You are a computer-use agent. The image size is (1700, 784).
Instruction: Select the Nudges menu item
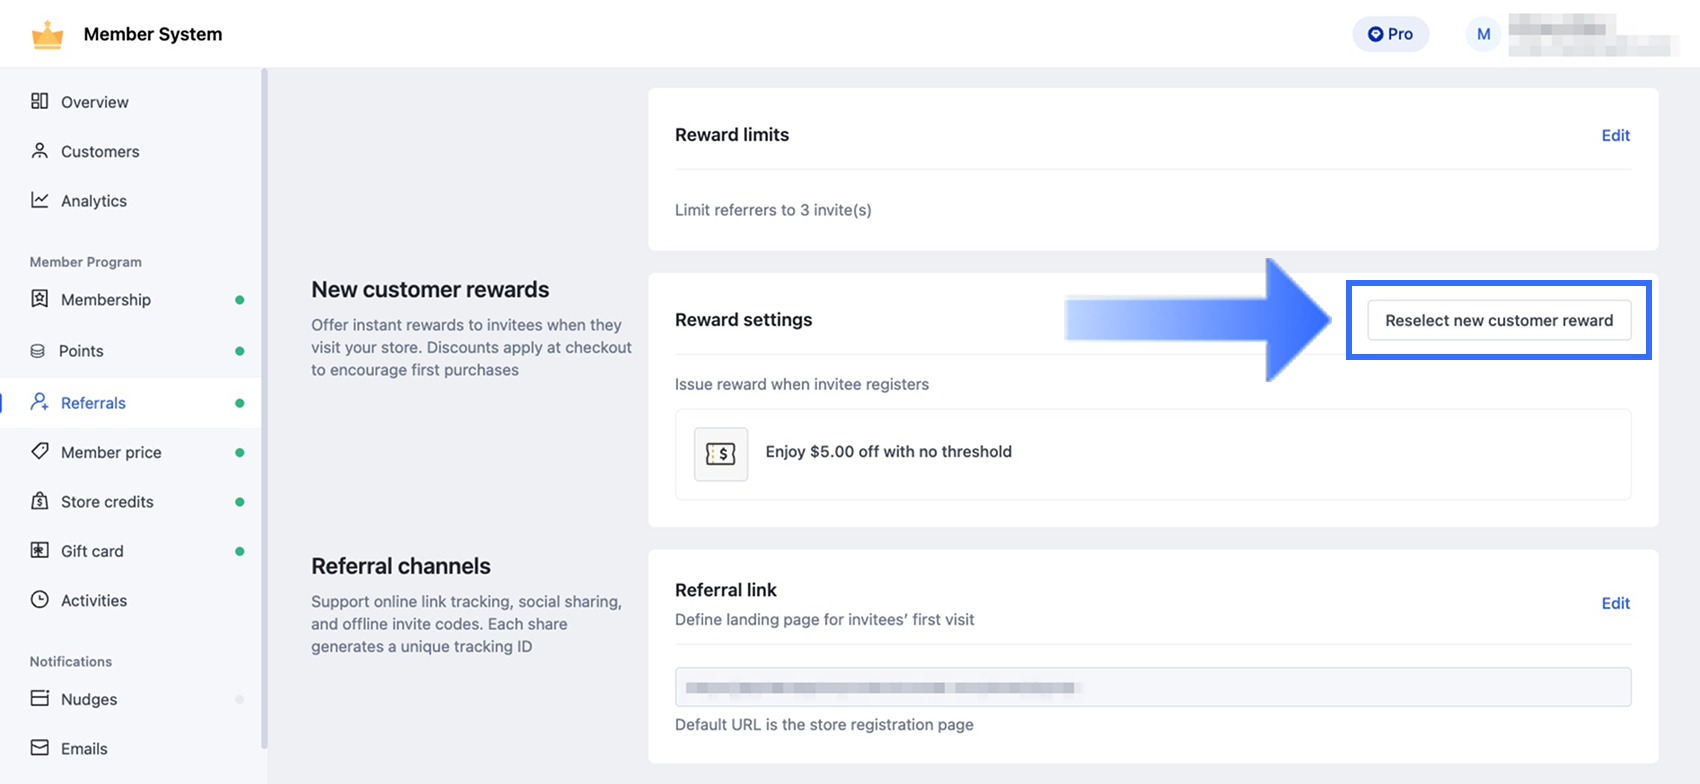click(x=89, y=699)
